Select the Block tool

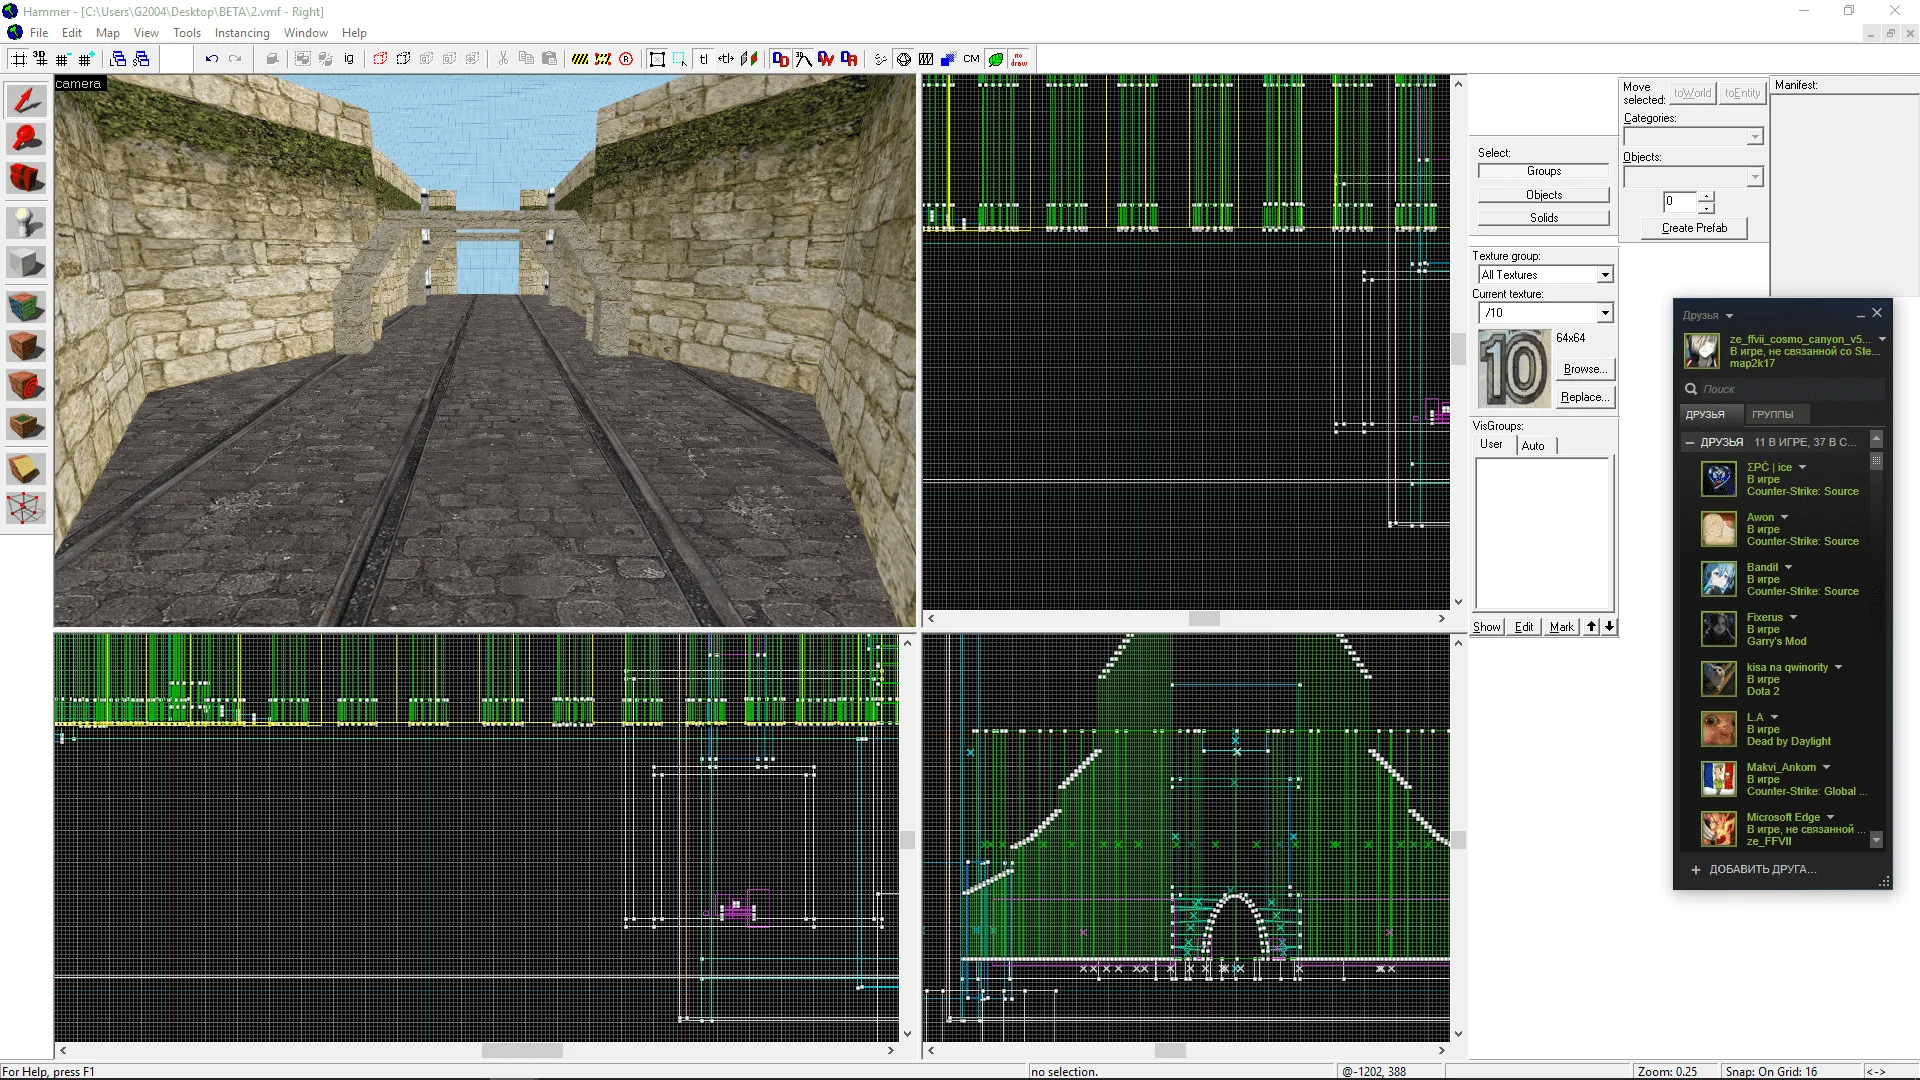point(26,263)
